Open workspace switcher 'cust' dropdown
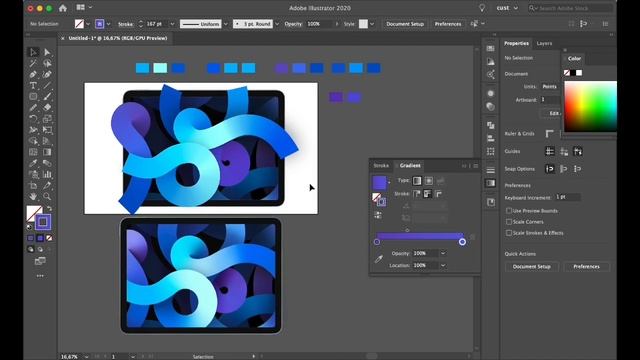 507,8
